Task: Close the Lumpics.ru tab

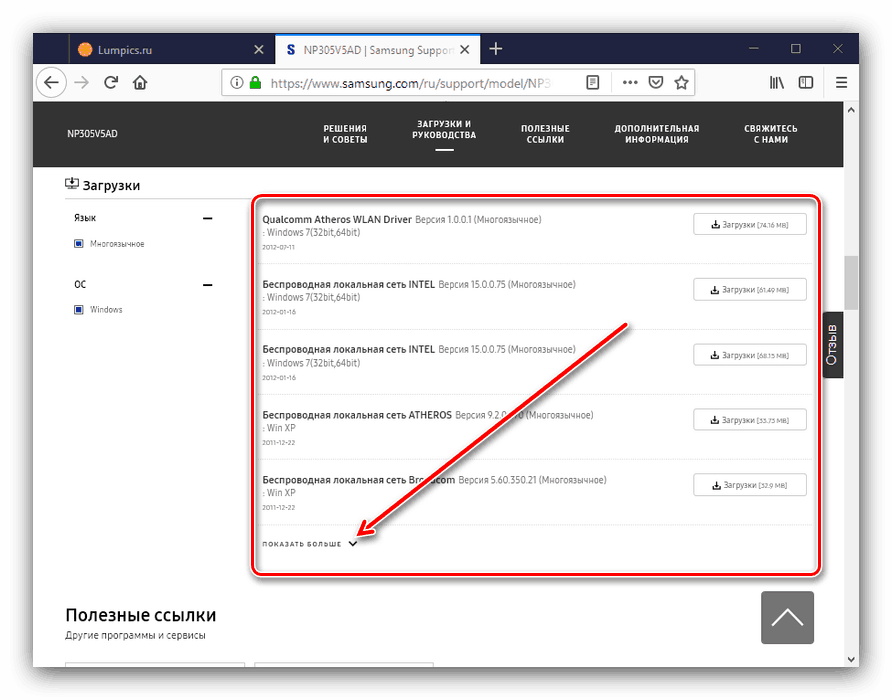Action: click(259, 50)
